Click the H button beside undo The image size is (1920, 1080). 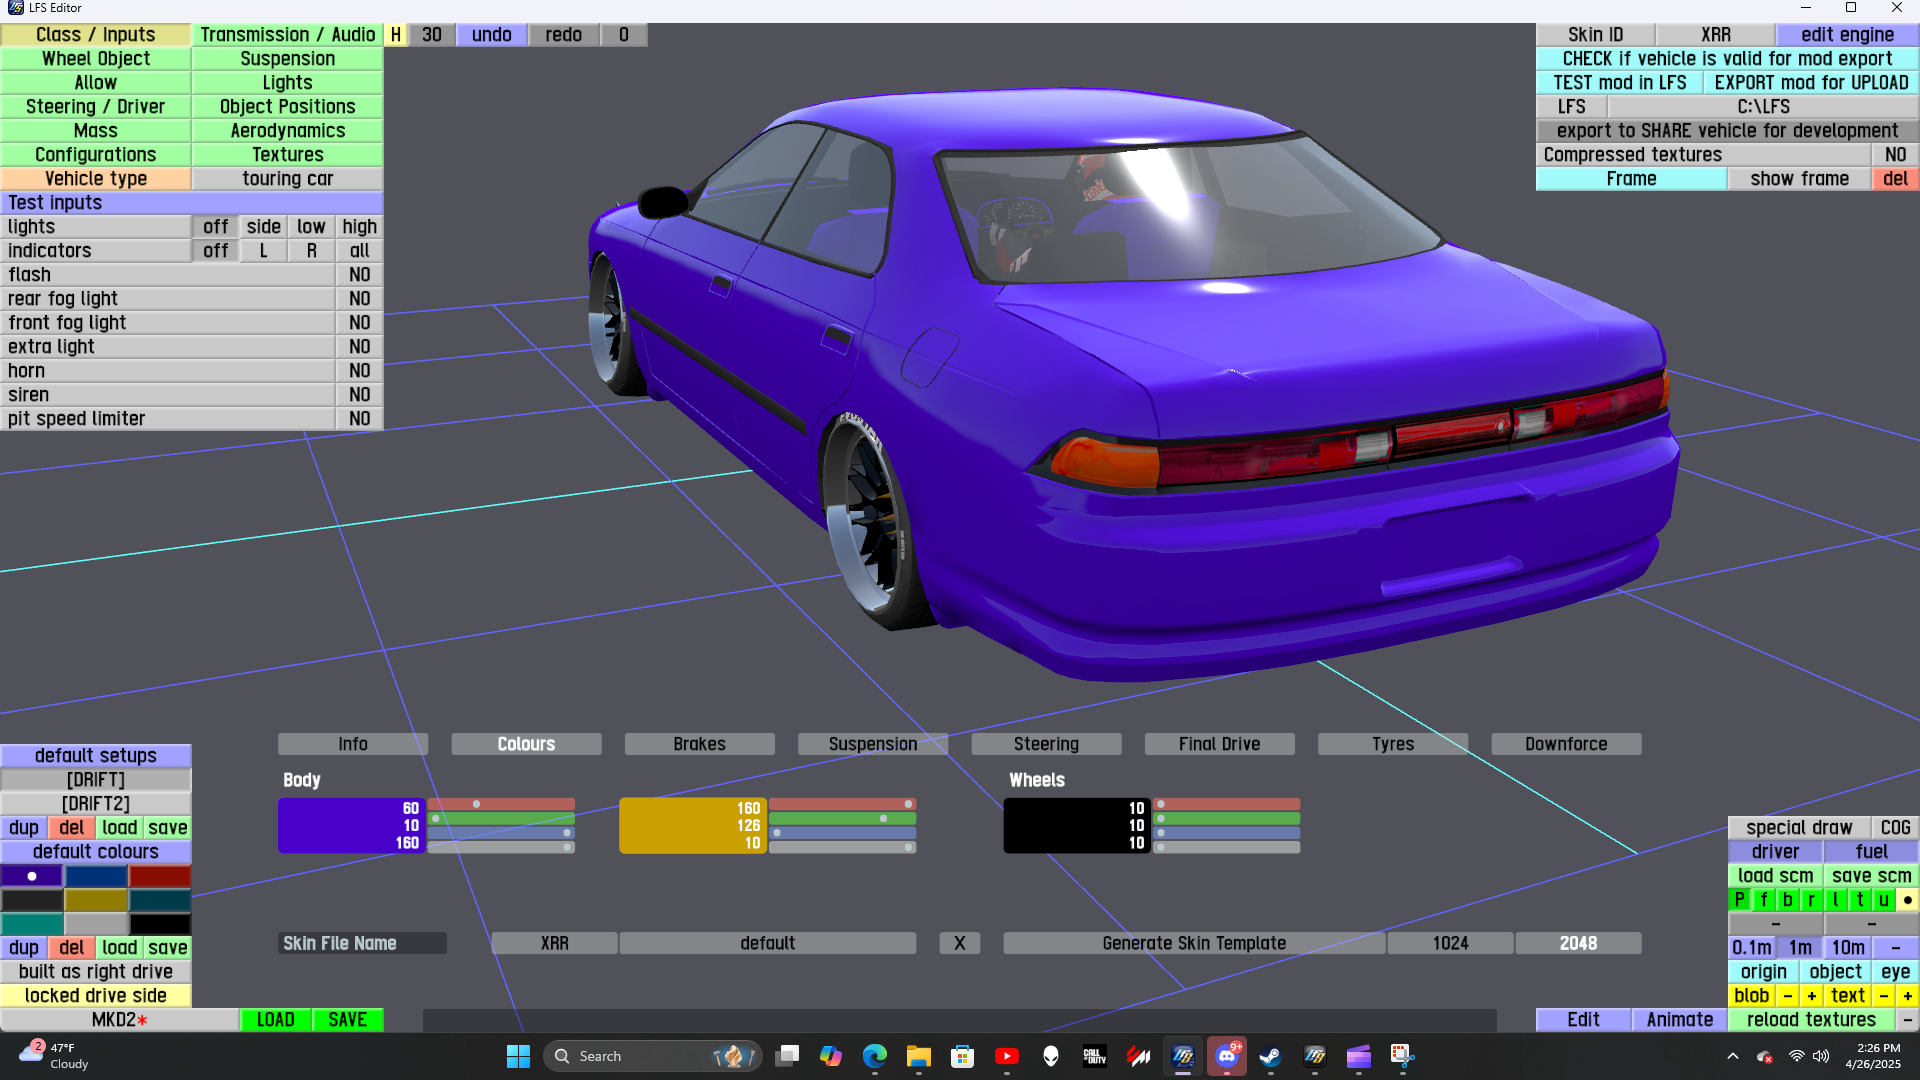click(x=396, y=35)
